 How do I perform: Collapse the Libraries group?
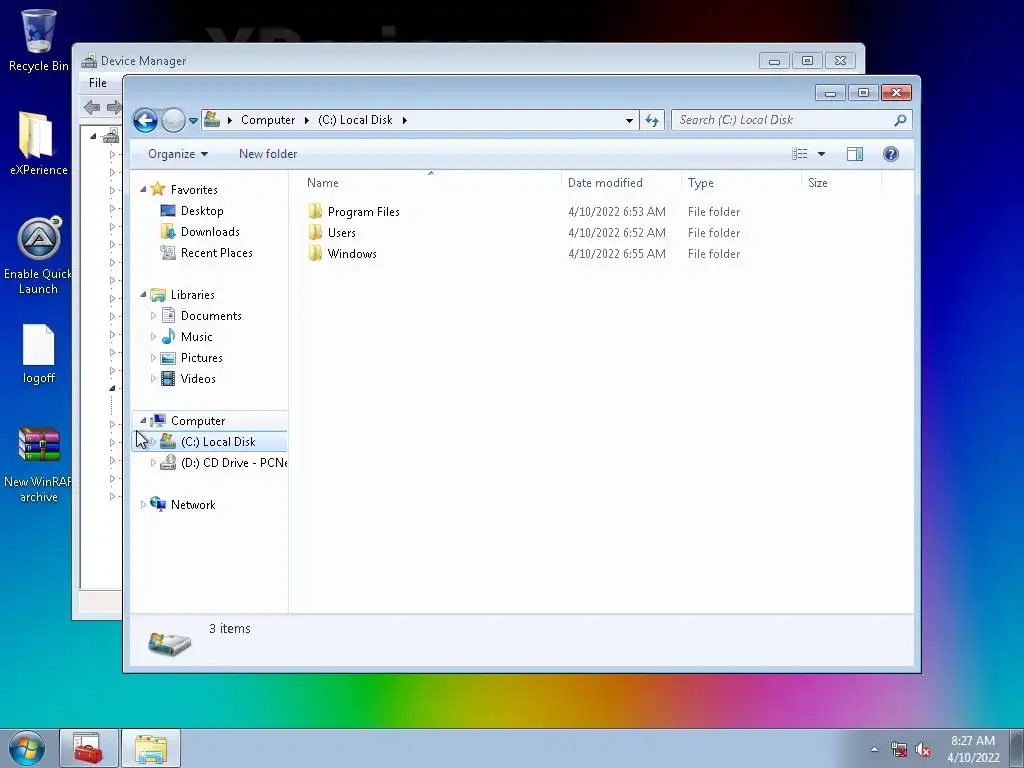tap(143, 295)
